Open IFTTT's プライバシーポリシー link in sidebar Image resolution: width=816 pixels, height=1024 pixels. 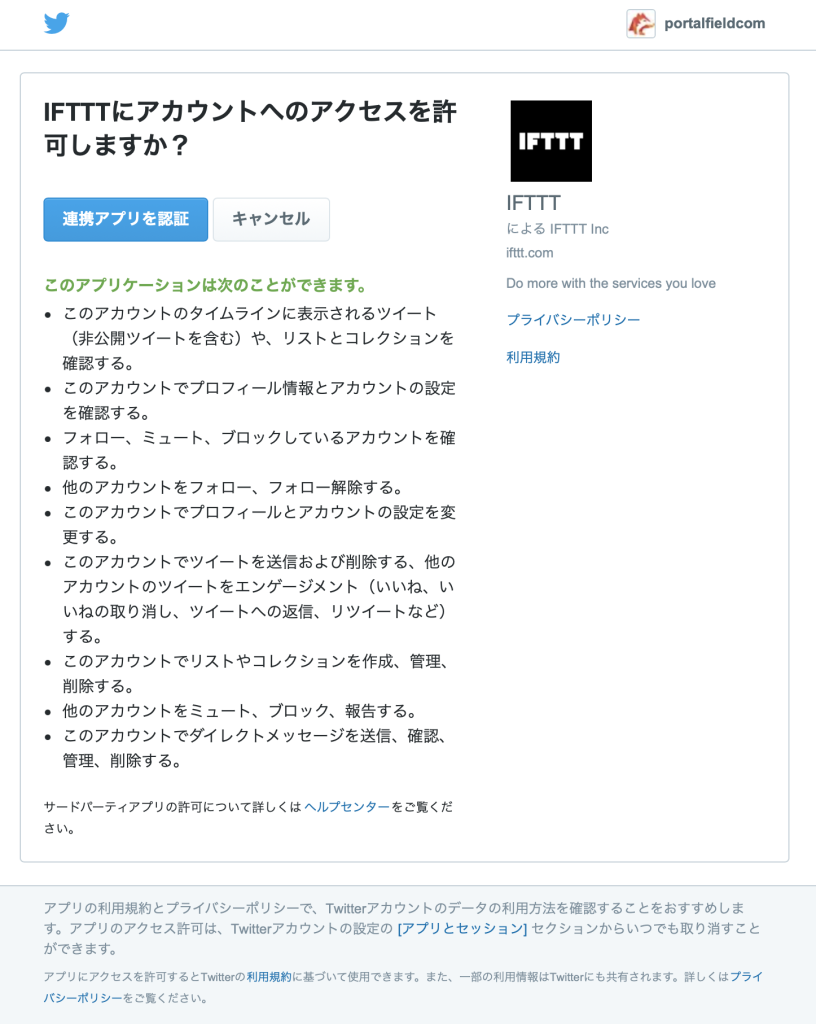573,320
